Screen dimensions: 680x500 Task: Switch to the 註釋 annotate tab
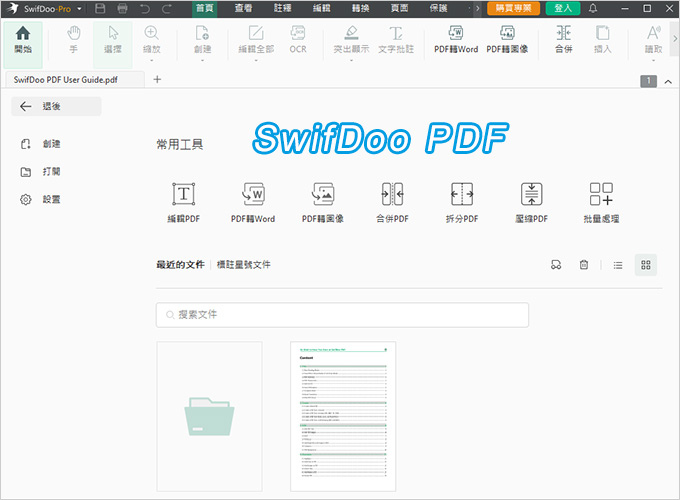(282, 8)
